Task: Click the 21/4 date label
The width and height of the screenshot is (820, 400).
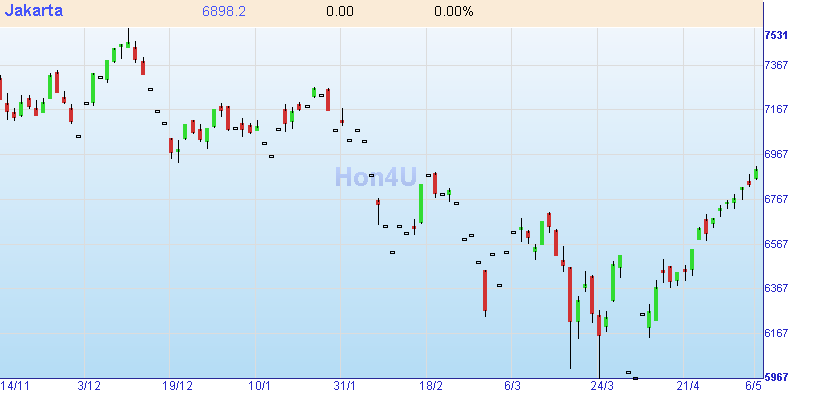Action: click(x=688, y=386)
